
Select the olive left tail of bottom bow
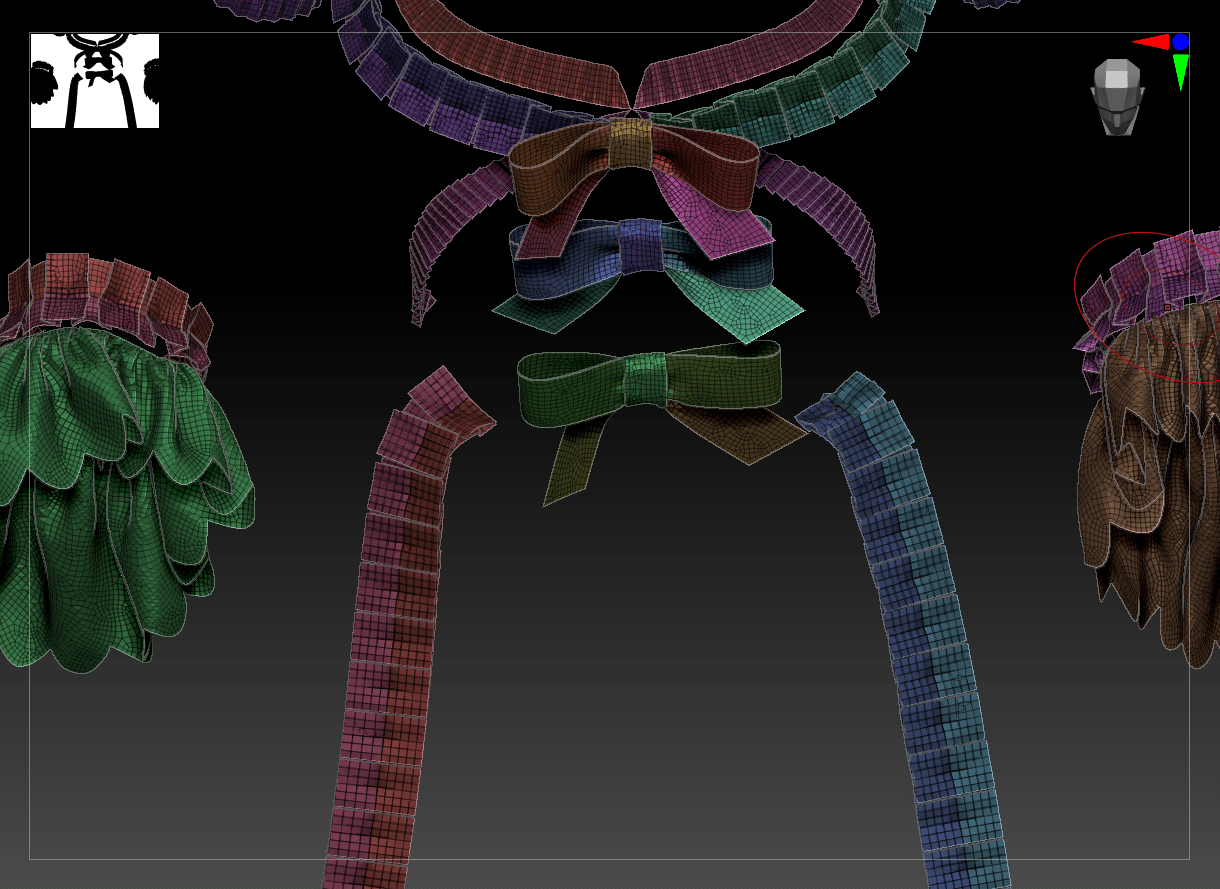pos(575,455)
